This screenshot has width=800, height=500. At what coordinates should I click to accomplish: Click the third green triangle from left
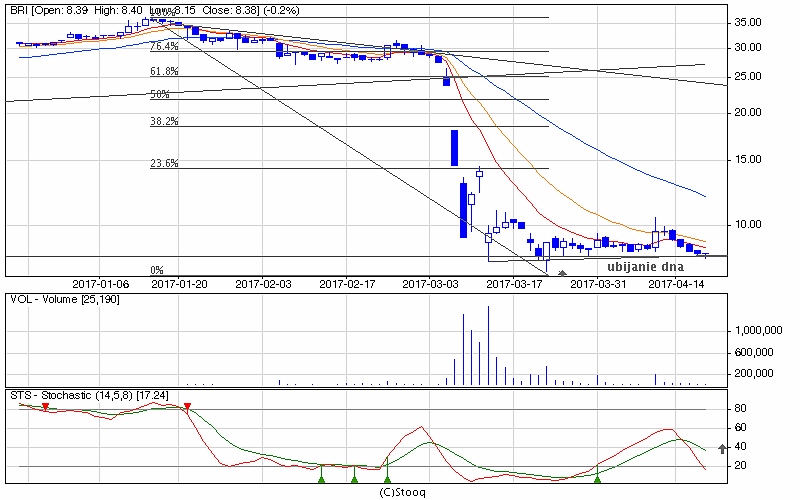[x=387, y=480]
